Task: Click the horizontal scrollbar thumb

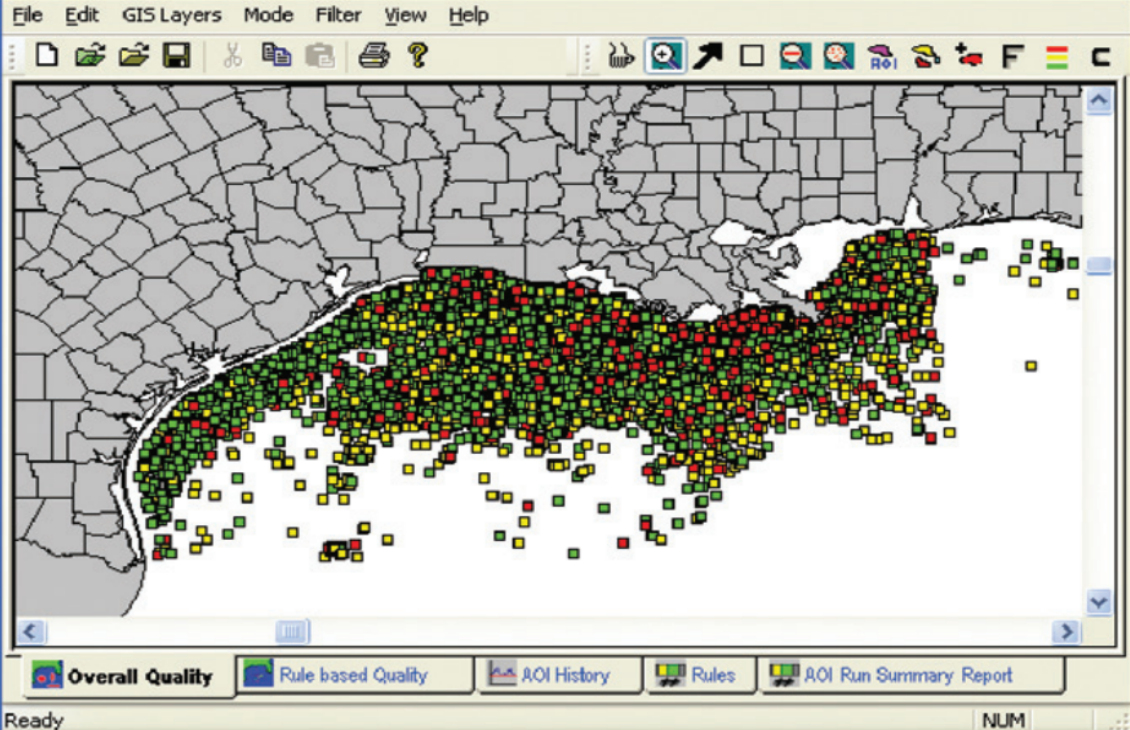Action: pyautogui.click(x=292, y=632)
